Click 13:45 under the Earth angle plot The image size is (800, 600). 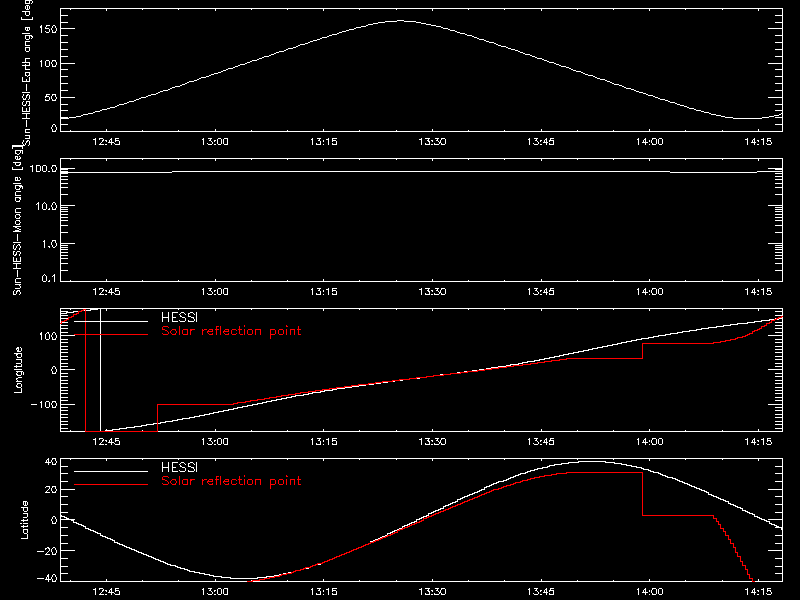(541, 142)
